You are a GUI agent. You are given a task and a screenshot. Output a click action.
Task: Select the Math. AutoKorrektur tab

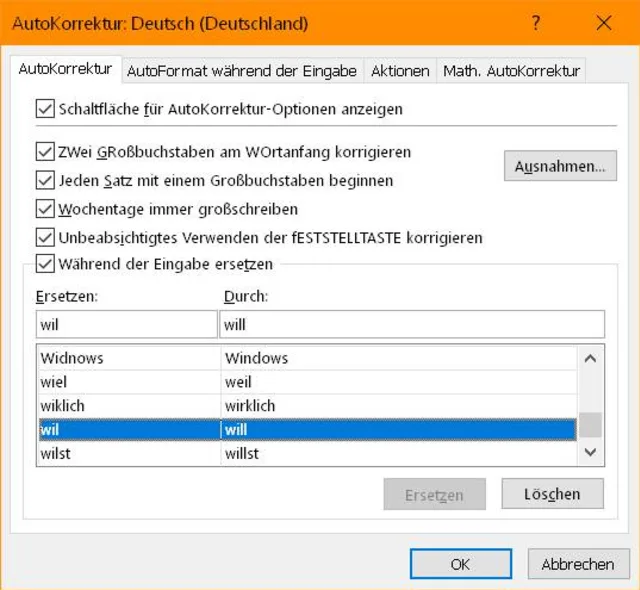click(x=511, y=71)
